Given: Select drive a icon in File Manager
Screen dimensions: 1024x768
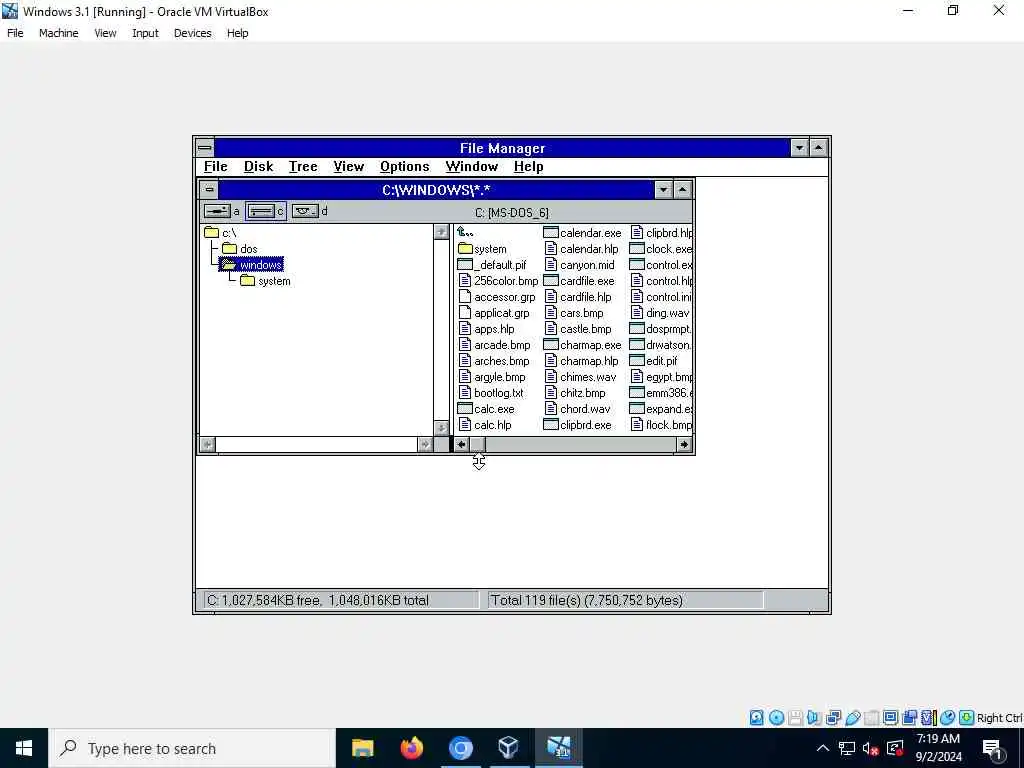Looking at the screenshot, I should point(217,211).
